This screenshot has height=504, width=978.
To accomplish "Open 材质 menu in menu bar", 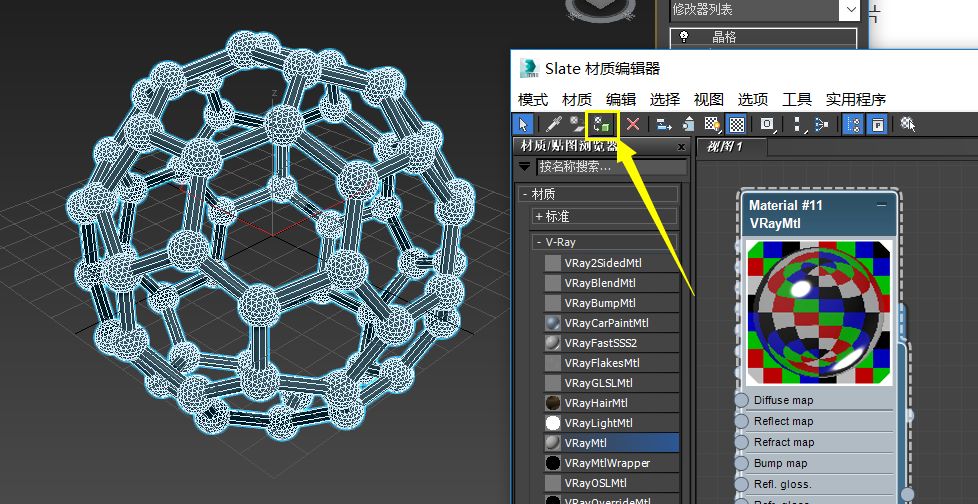I will [577, 99].
